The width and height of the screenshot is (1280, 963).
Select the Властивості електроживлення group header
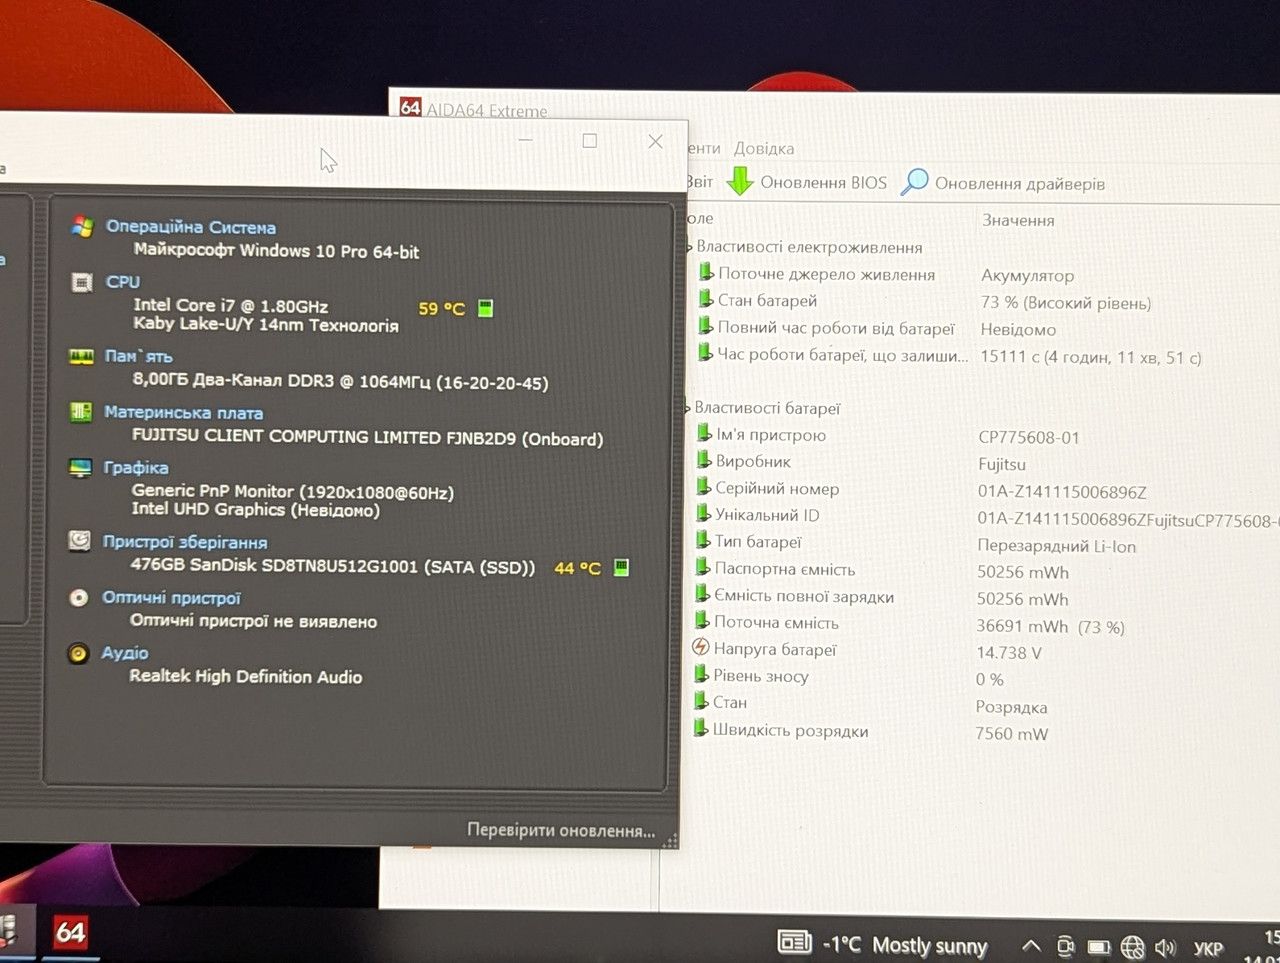click(809, 247)
